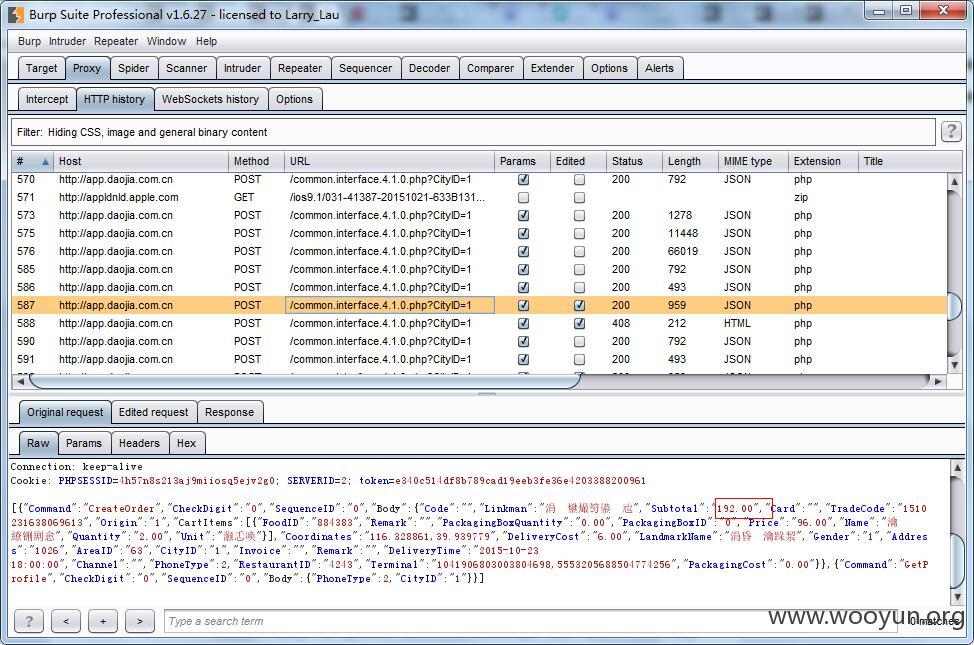This screenshot has width=974, height=645.
Task: Open the Intruder menu in menu bar
Action: [67, 41]
